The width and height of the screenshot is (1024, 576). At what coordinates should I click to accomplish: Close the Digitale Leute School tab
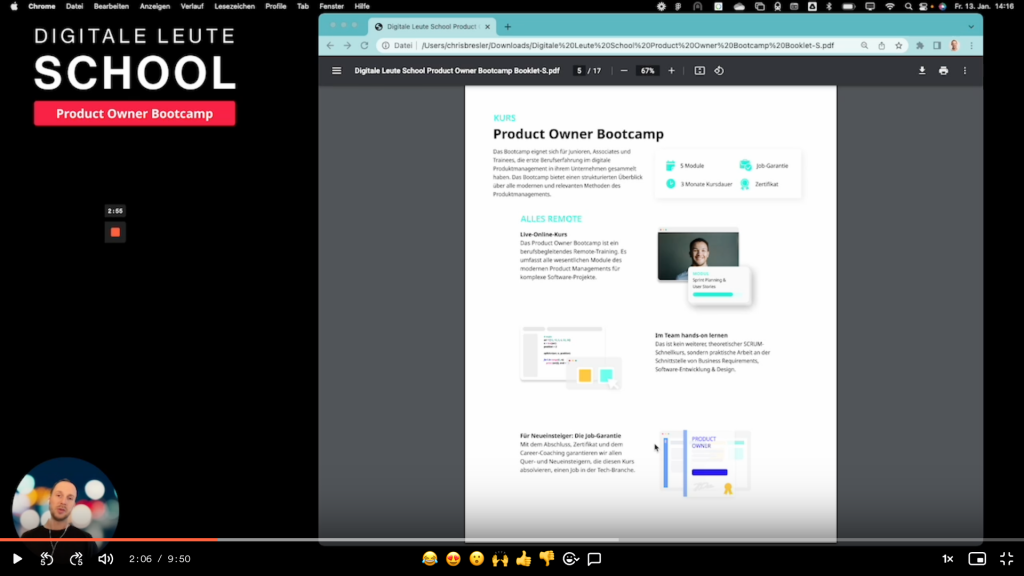coord(487,27)
